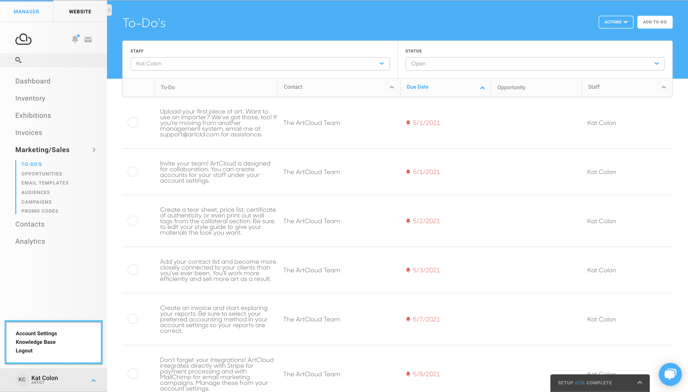
Task: Sort by the Staff column arrow
Action: tap(663, 87)
